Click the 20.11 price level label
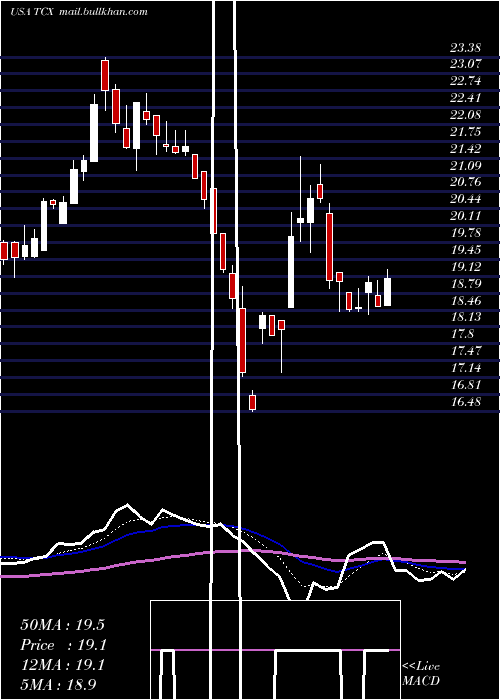This screenshot has height=700, width=500. (x=465, y=216)
